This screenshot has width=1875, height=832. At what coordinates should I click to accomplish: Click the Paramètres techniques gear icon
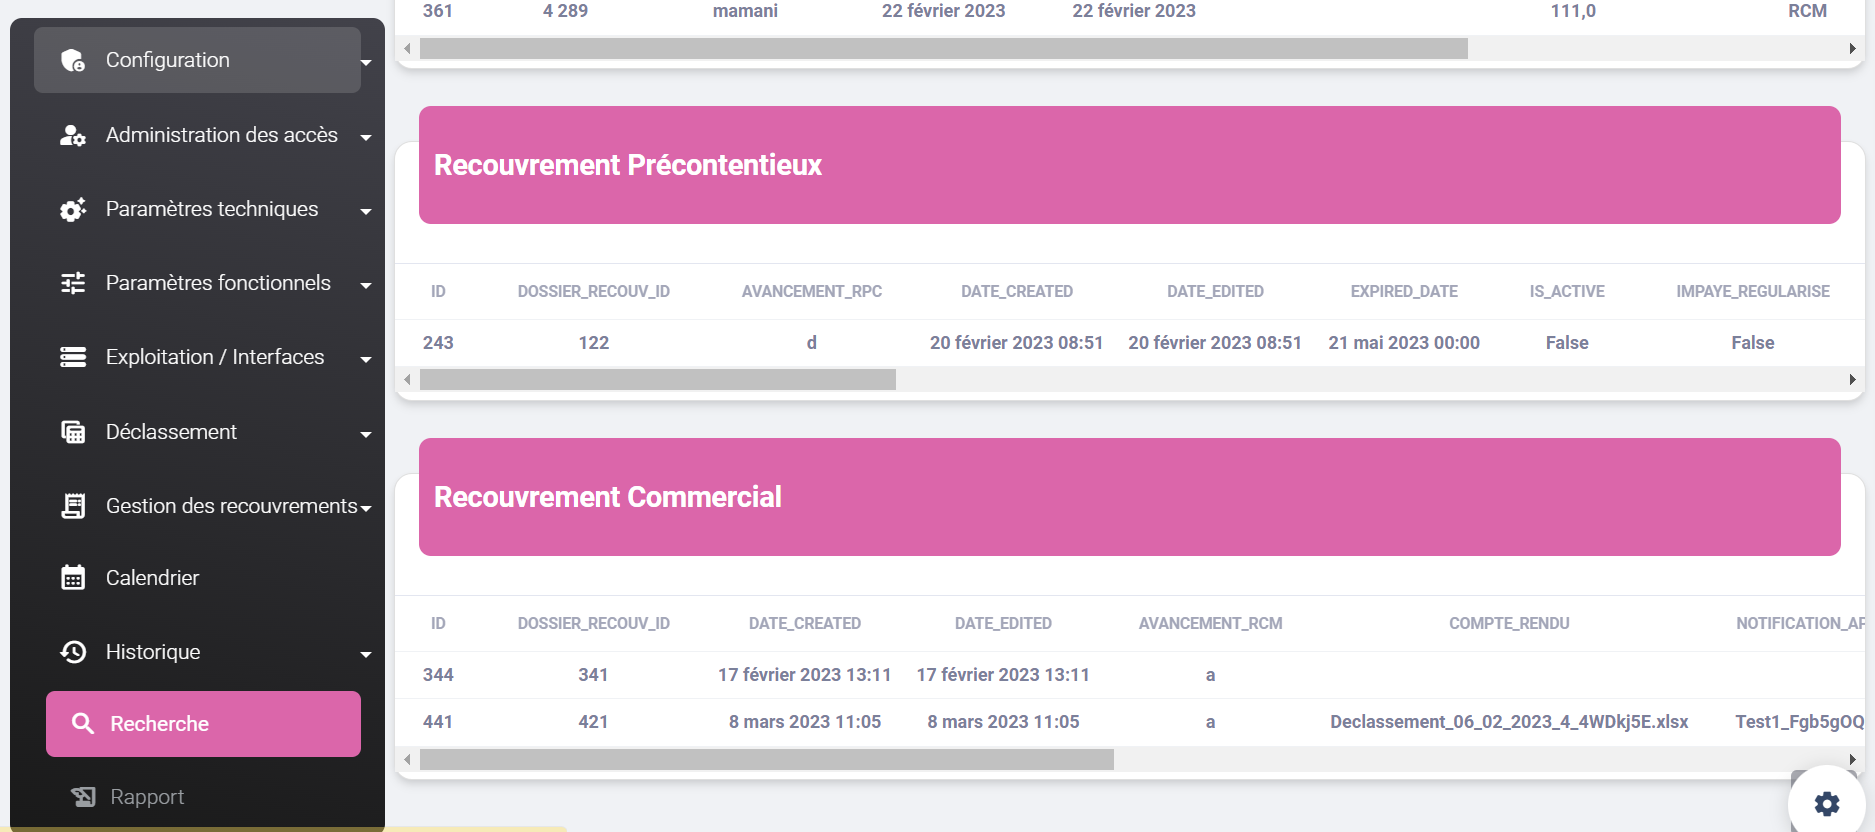[73, 210]
